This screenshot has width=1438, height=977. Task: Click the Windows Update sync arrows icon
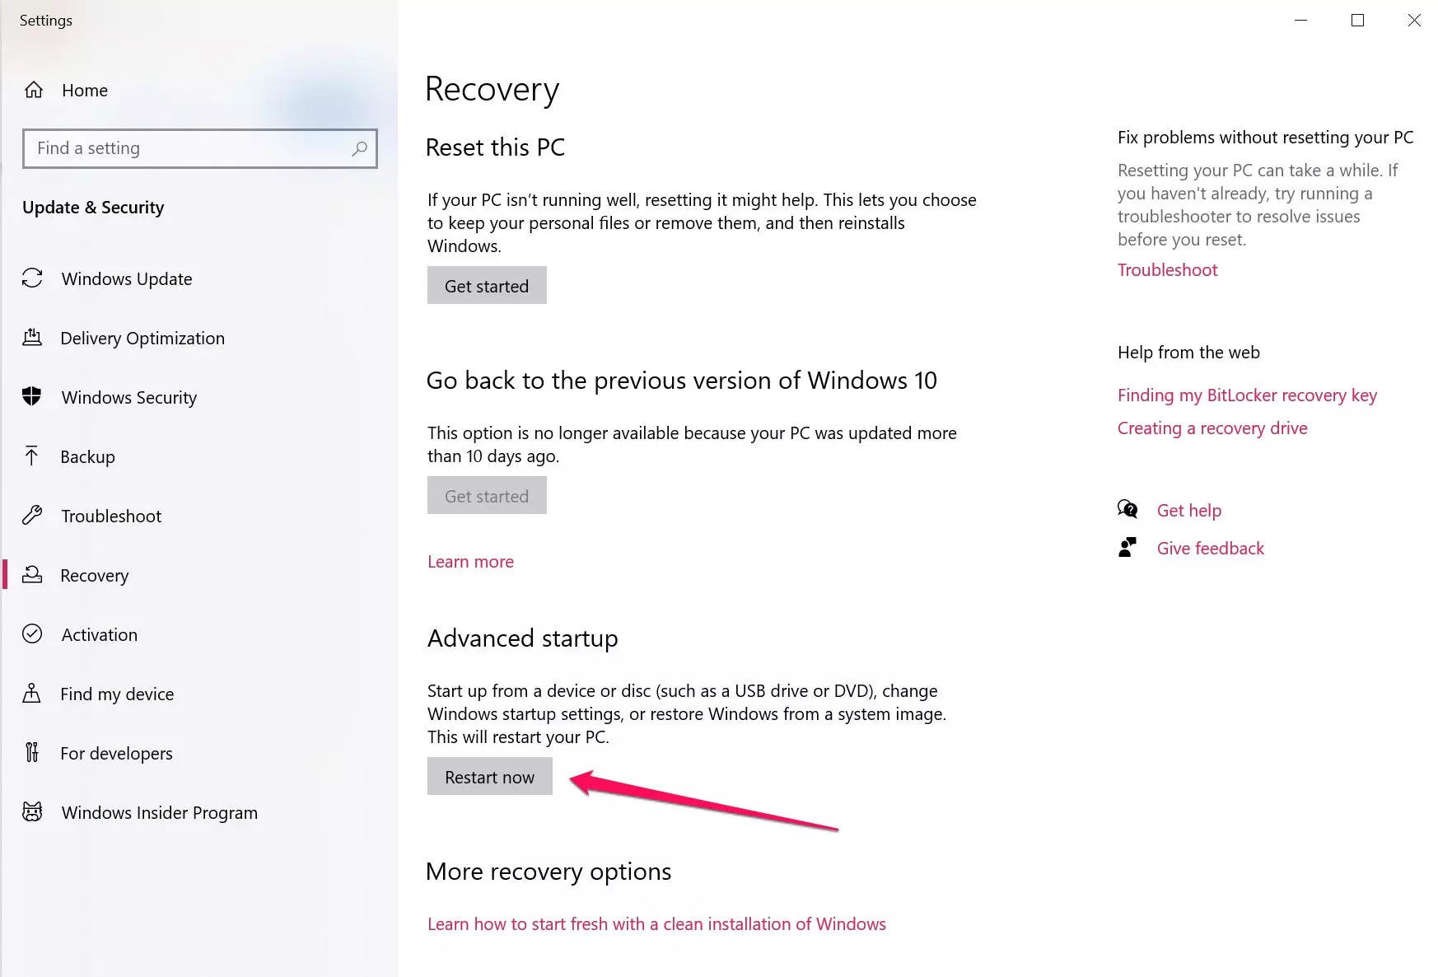click(32, 278)
